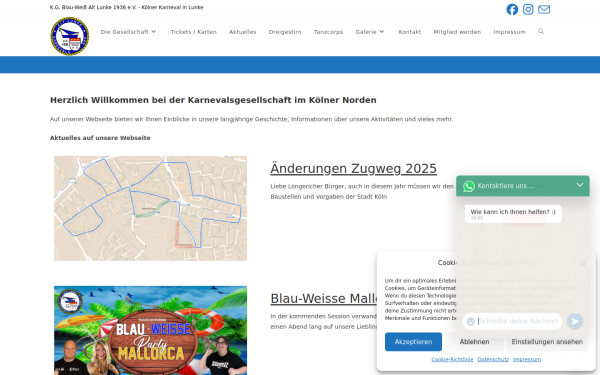Close the cookie consent dialog
The width and height of the screenshot is (600, 375).
pos(583,263)
